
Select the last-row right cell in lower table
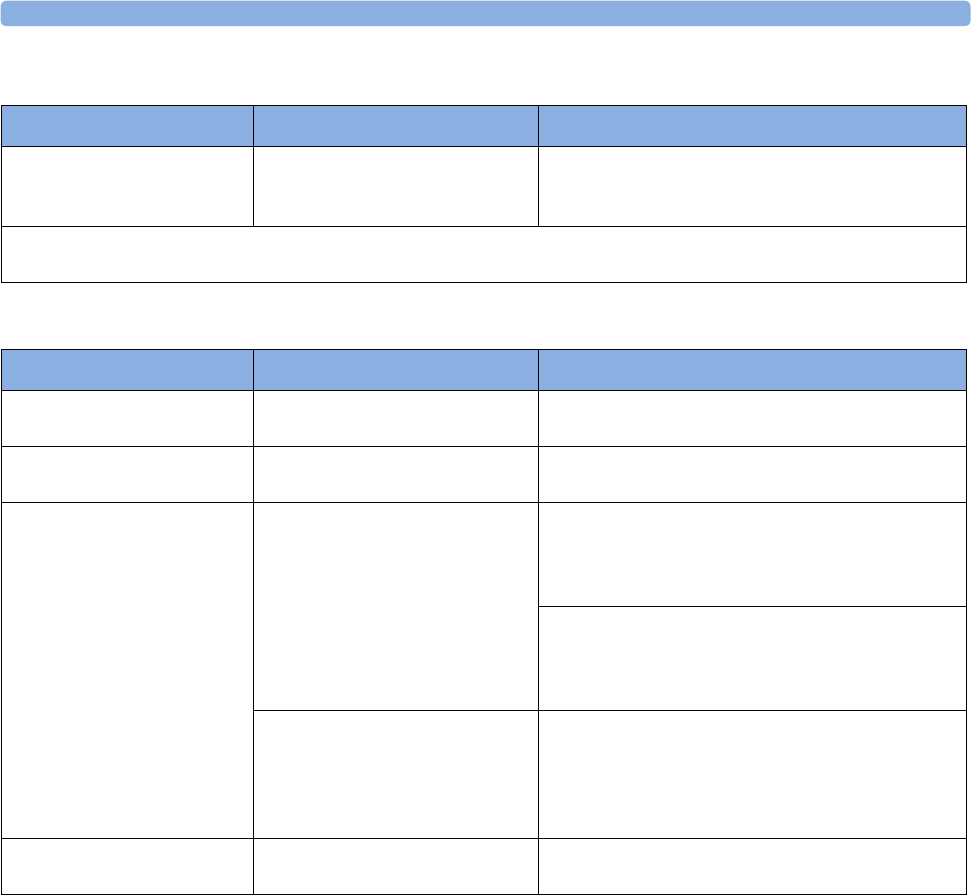click(x=752, y=865)
